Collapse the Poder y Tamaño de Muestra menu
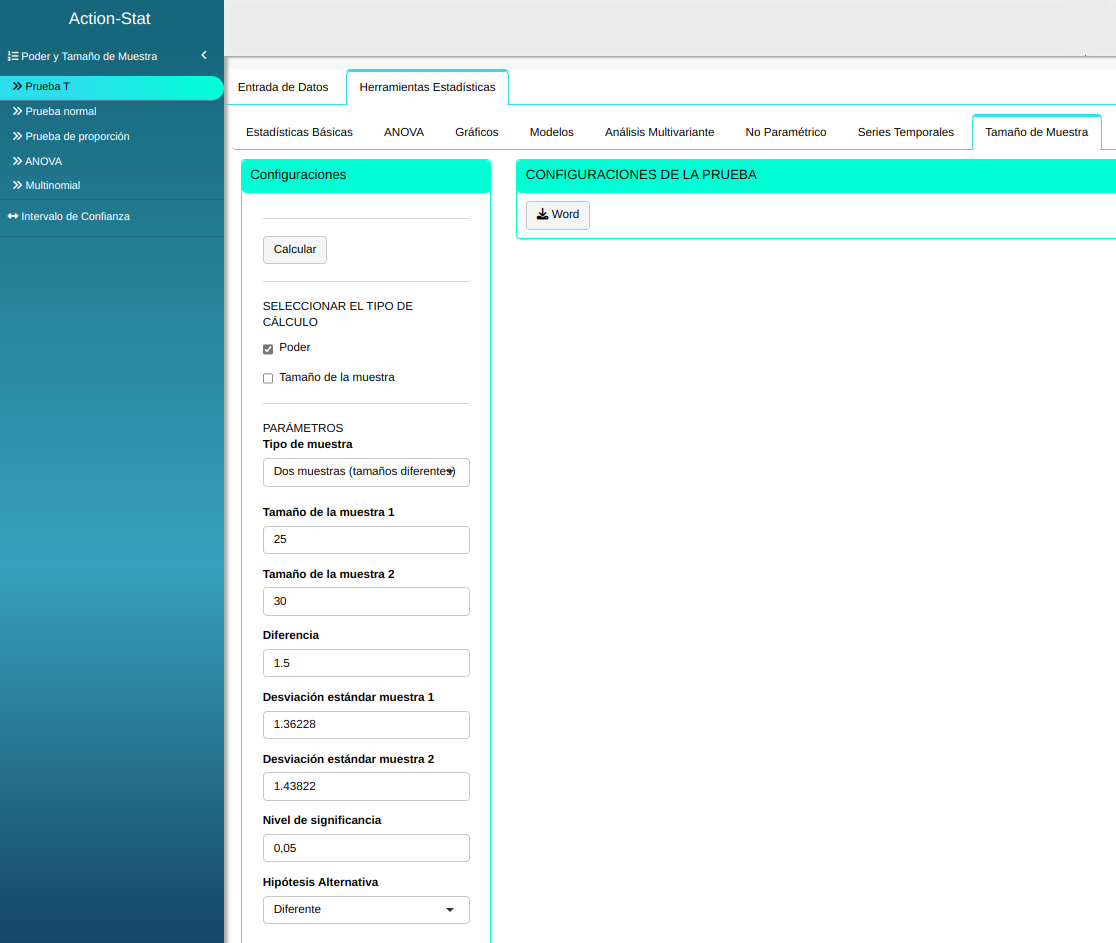 click(204, 56)
